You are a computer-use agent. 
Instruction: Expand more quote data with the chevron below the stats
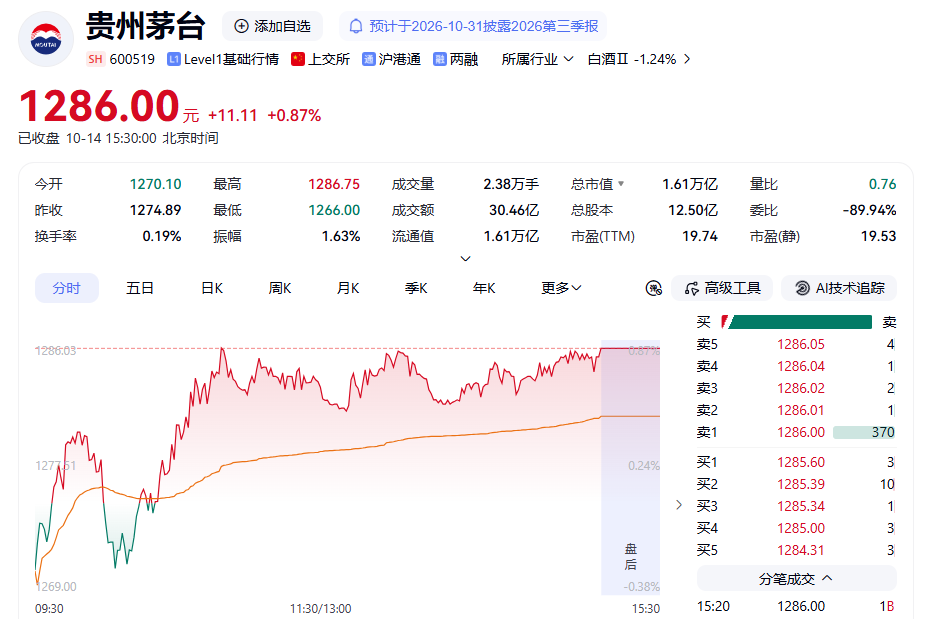(465, 258)
